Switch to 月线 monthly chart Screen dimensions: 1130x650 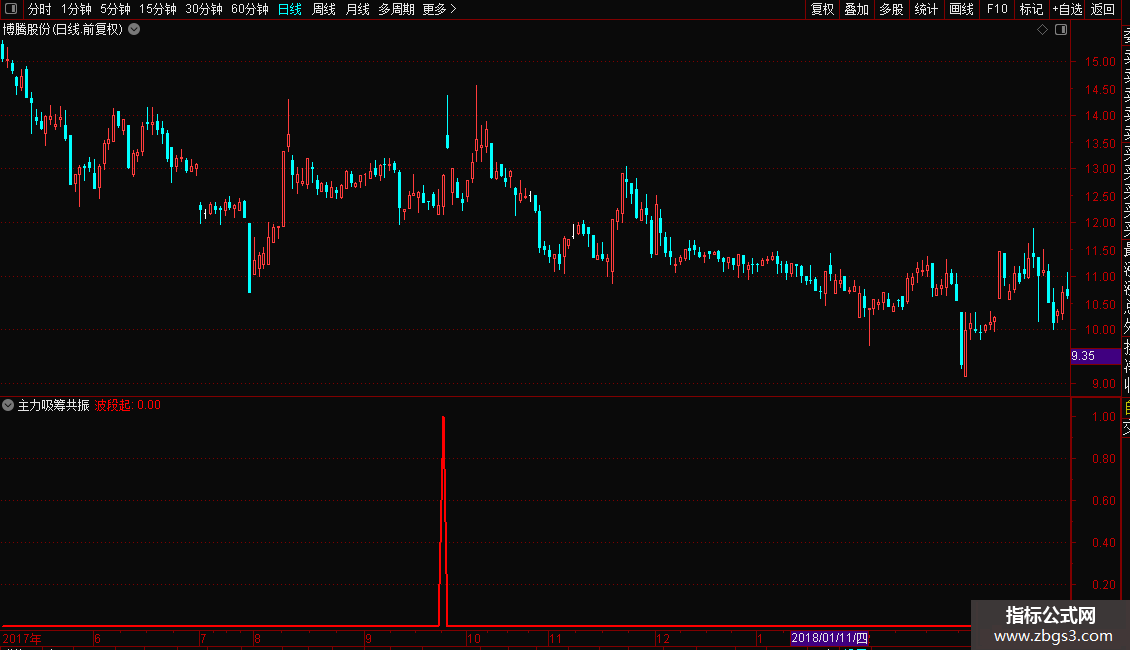[x=357, y=9]
